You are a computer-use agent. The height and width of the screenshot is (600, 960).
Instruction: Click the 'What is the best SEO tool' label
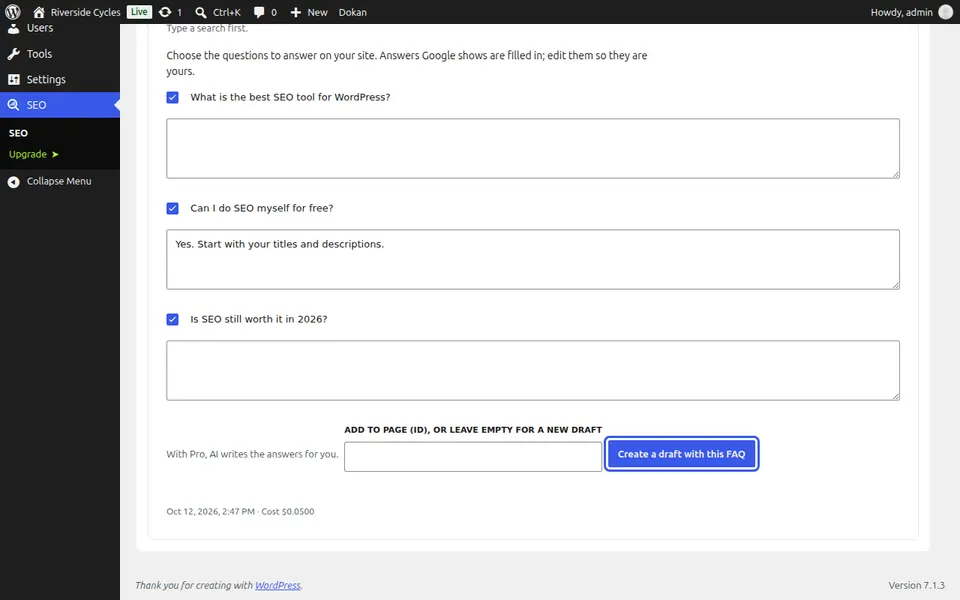pos(290,97)
